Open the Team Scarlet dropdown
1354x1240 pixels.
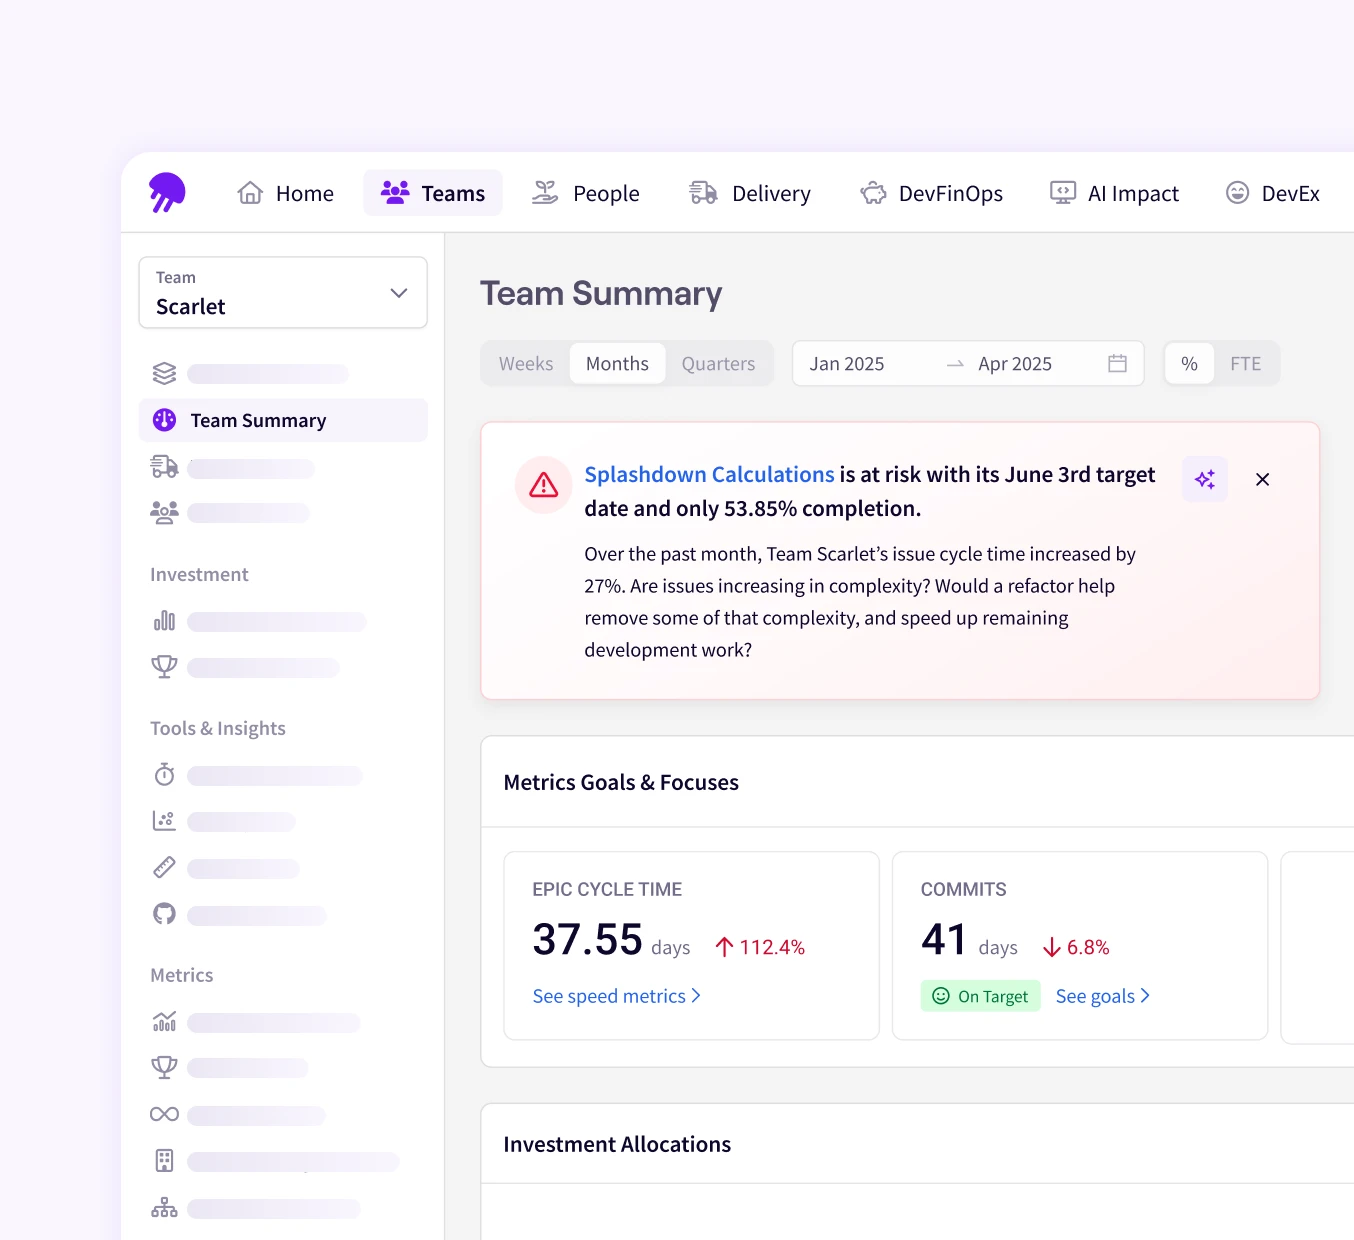[x=283, y=293]
